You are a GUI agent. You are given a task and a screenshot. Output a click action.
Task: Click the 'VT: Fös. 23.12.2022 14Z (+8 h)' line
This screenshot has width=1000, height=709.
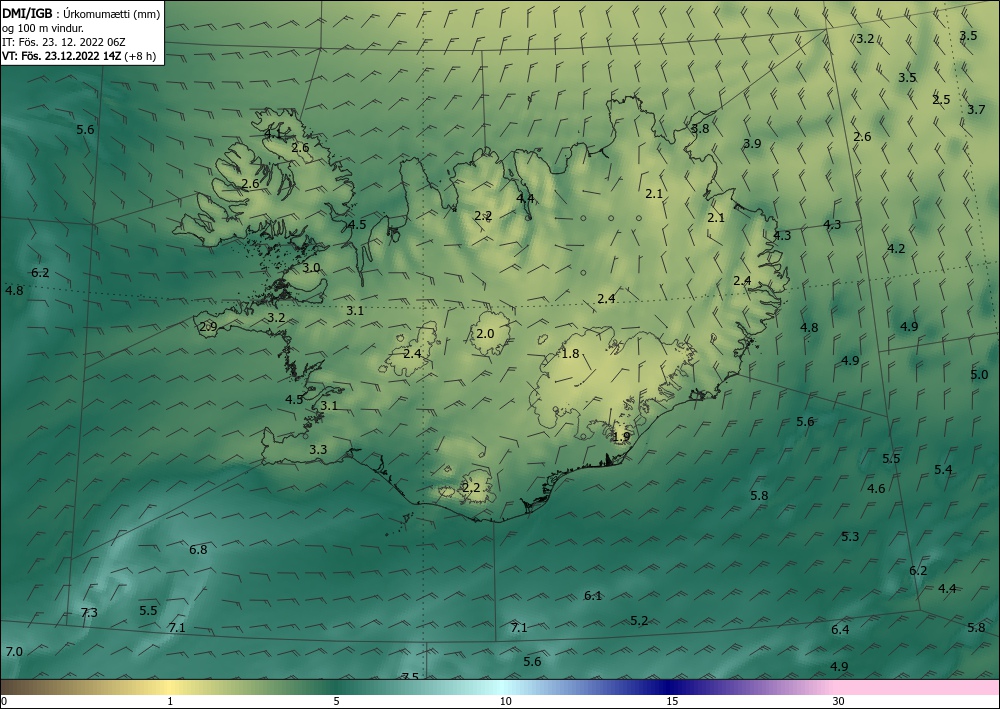78,56
